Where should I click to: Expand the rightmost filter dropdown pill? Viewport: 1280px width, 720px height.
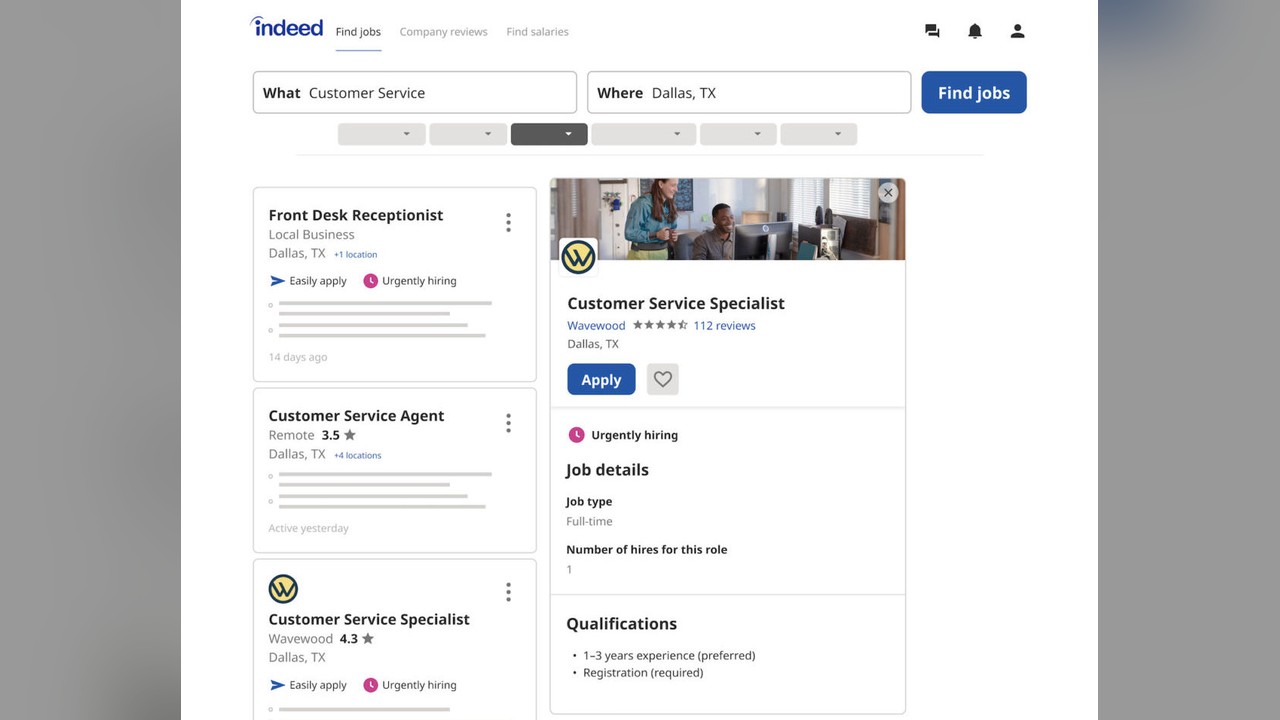pyautogui.click(x=818, y=134)
